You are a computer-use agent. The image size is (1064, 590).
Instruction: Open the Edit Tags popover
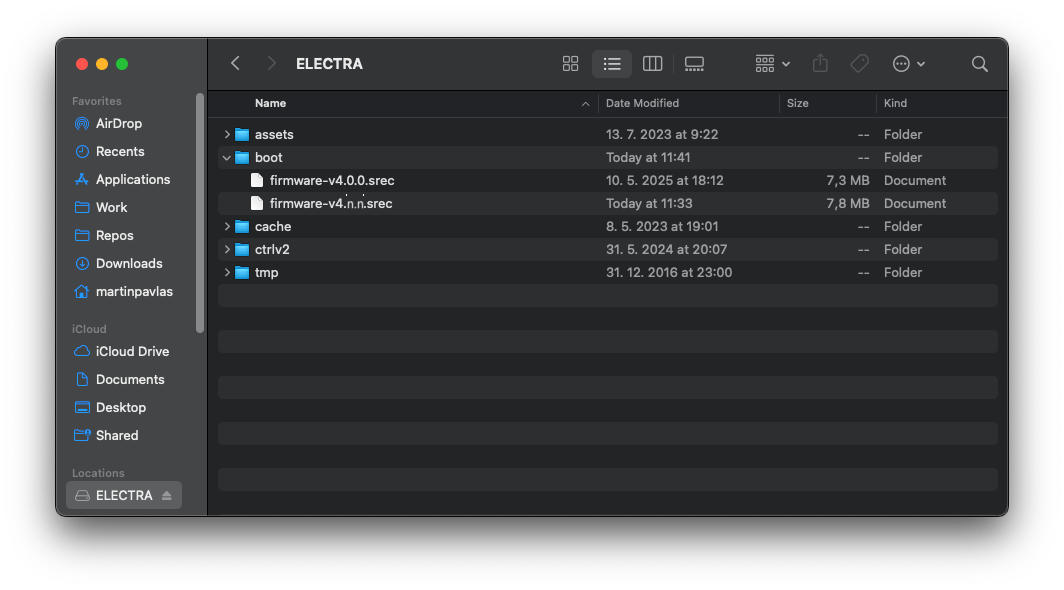coord(859,63)
